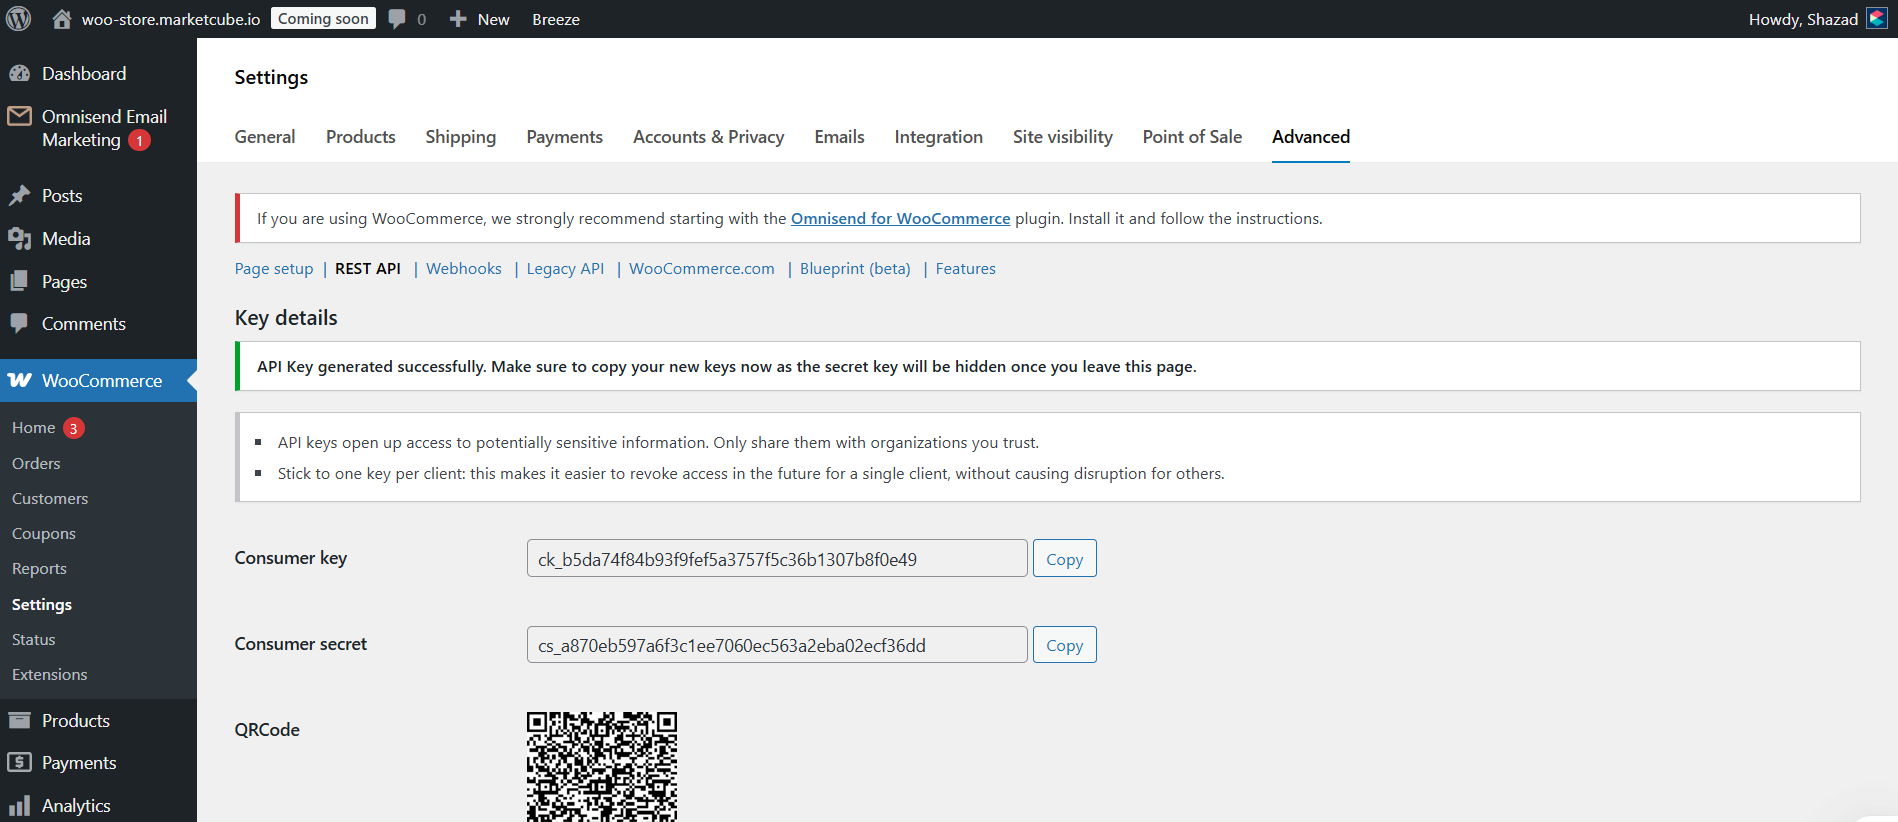Image resolution: width=1898 pixels, height=822 pixels.
Task: Open the site home icon in the admin bar
Action: pos(62,19)
